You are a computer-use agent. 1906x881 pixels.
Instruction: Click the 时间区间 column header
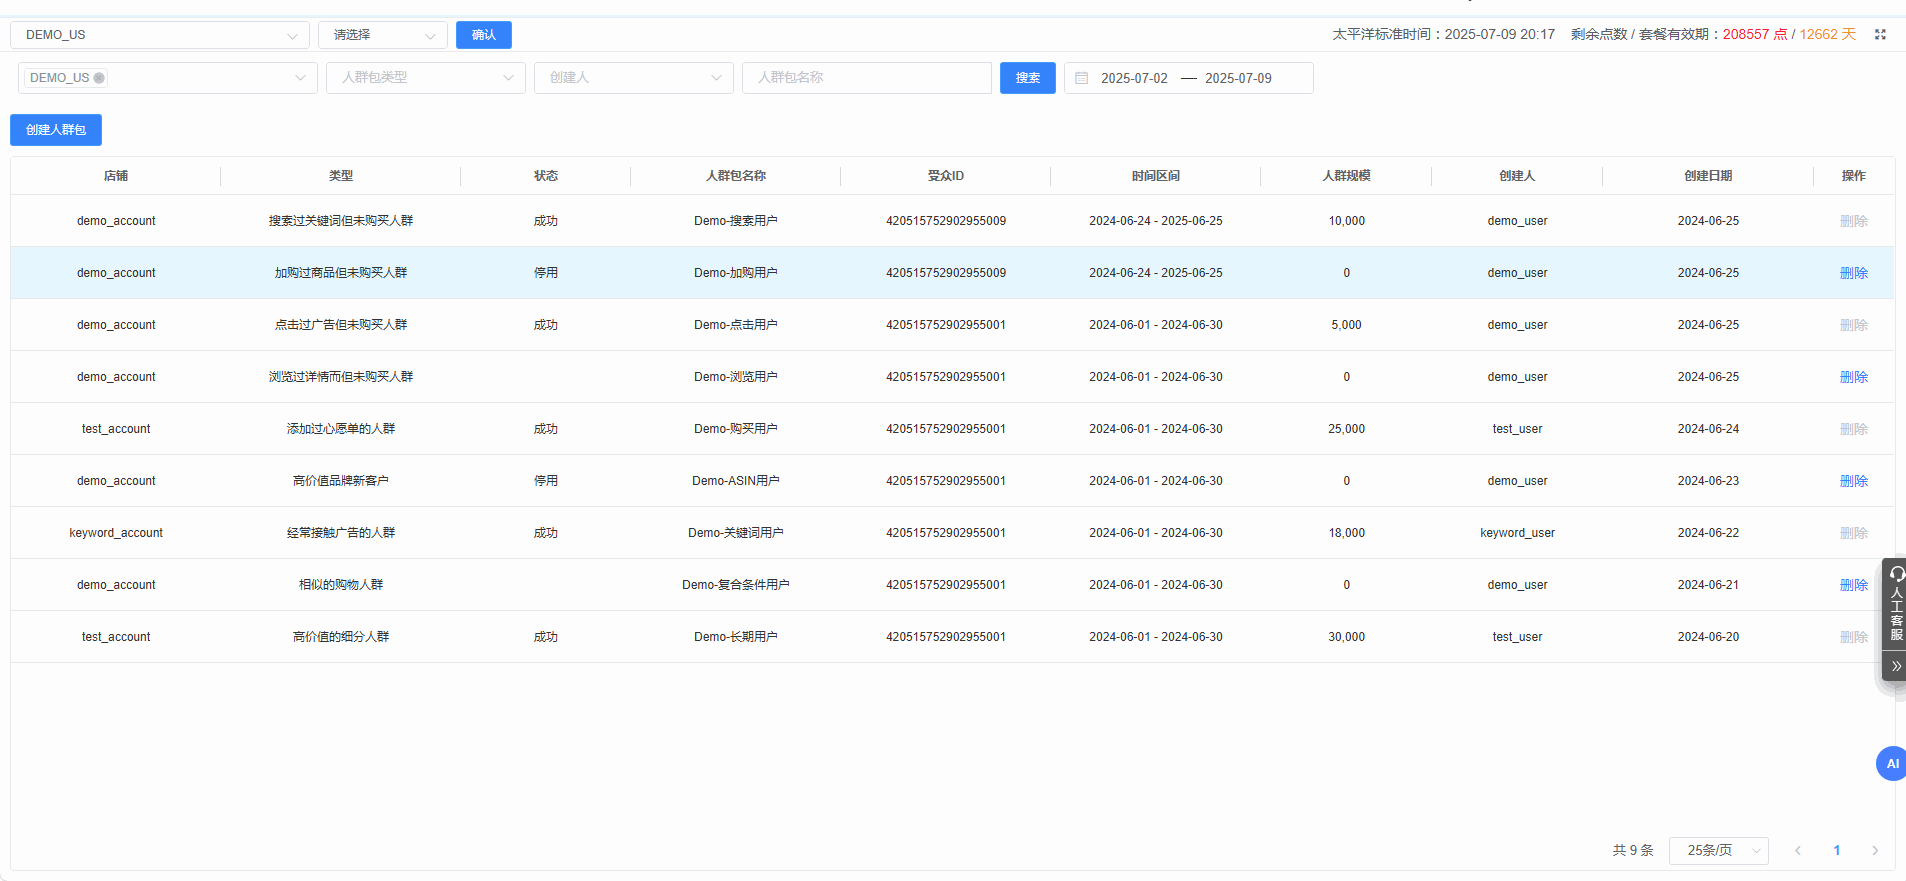click(1156, 176)
